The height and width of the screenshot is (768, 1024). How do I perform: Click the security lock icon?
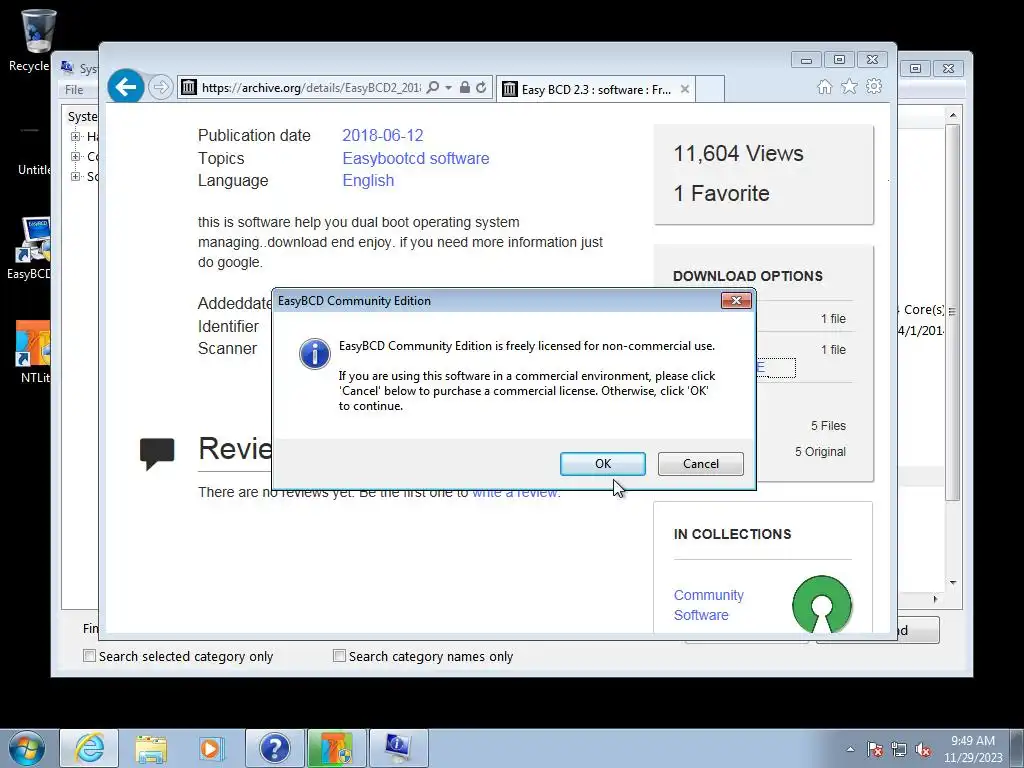point(464,88)
